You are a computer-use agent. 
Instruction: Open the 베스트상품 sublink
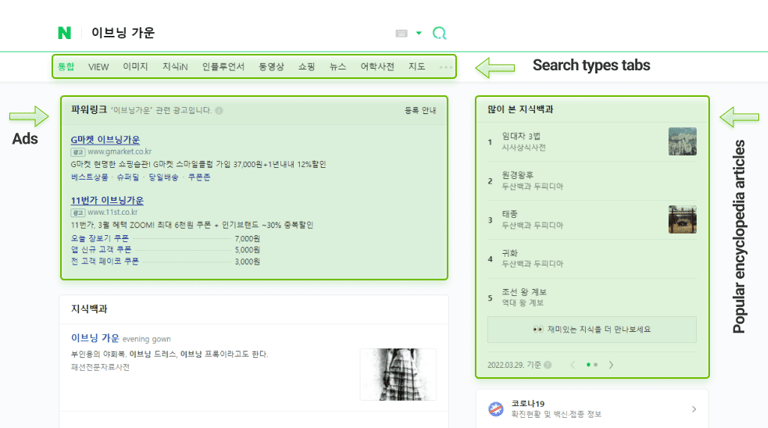(x=90, y=177)
